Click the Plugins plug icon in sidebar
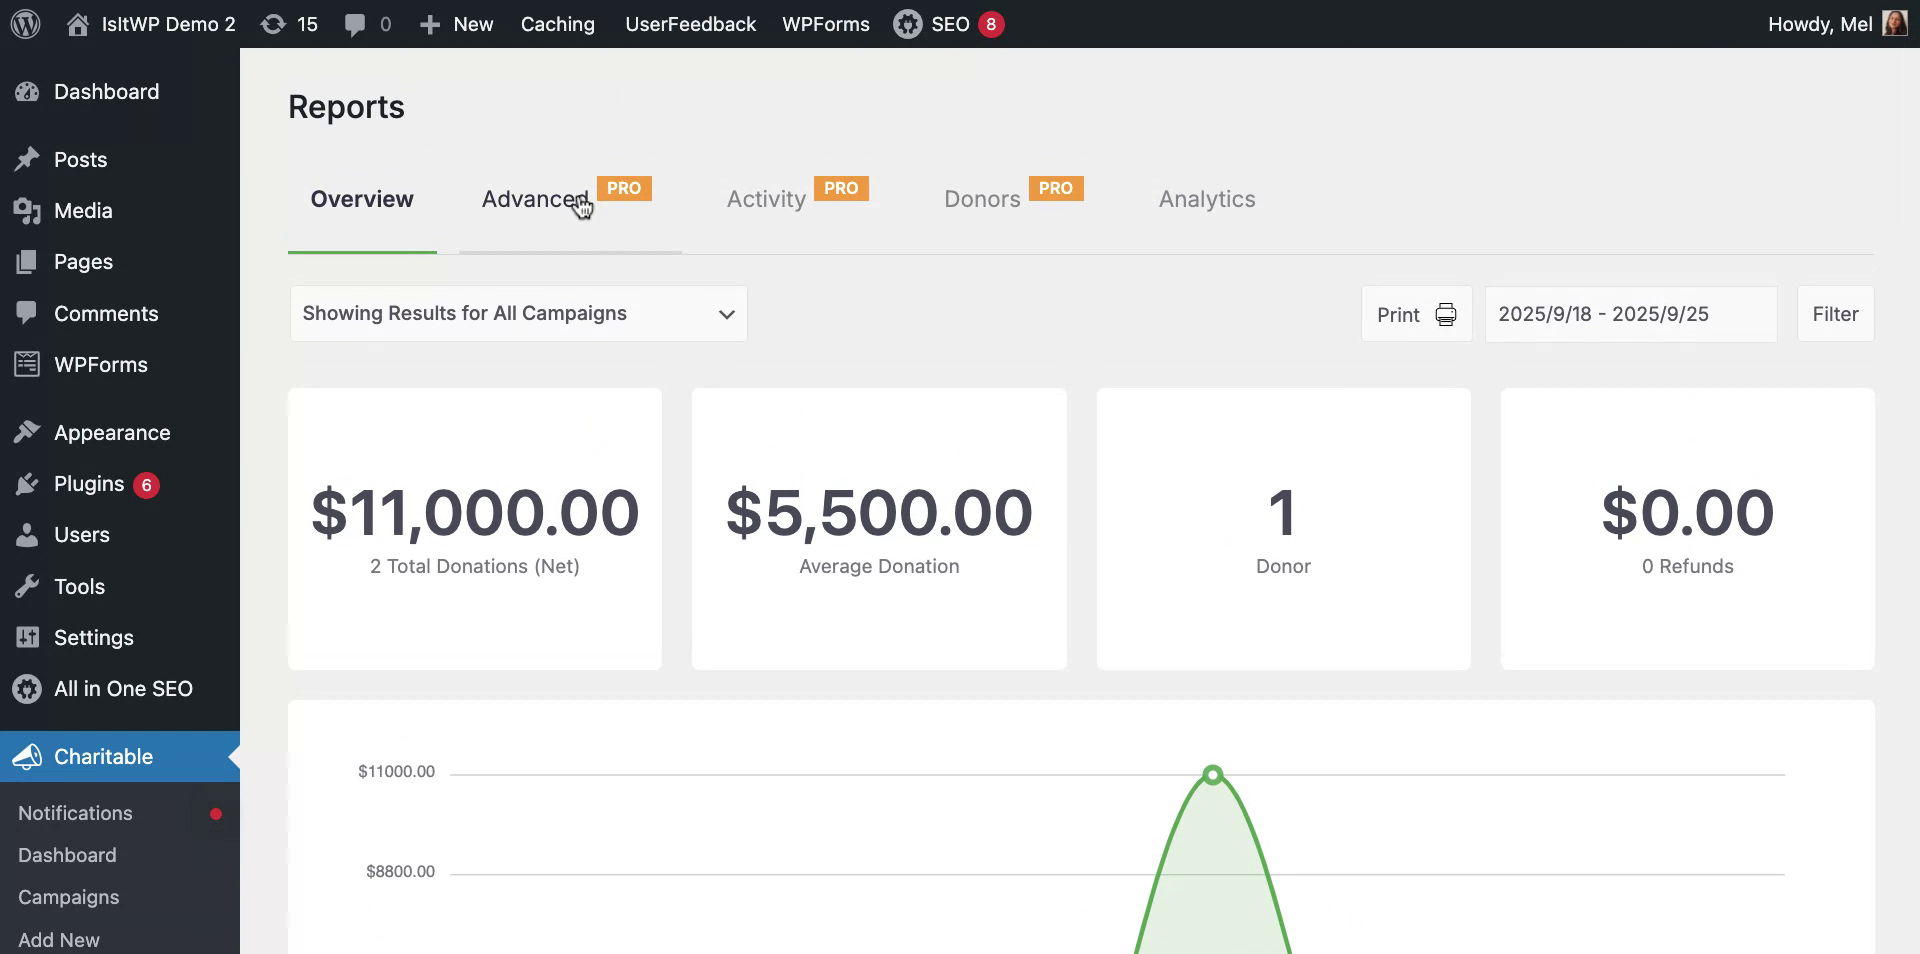Image resolution: width=1920 pixels, height=954 pixels. [x=27, y=485]
